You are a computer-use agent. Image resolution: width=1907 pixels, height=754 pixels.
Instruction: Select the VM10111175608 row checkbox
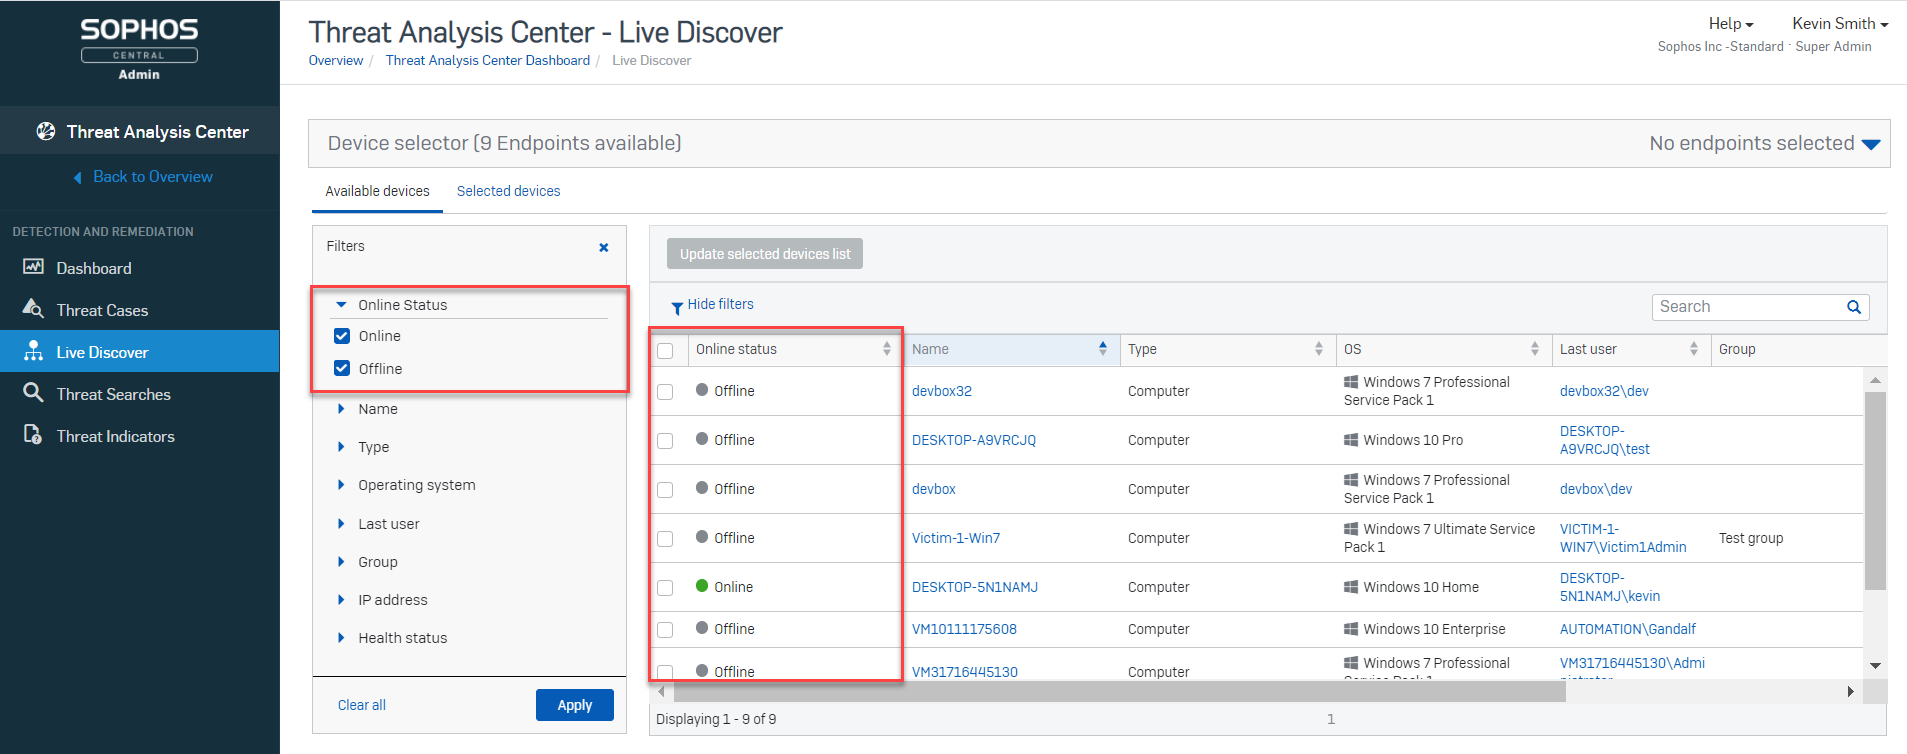(665, 630)
